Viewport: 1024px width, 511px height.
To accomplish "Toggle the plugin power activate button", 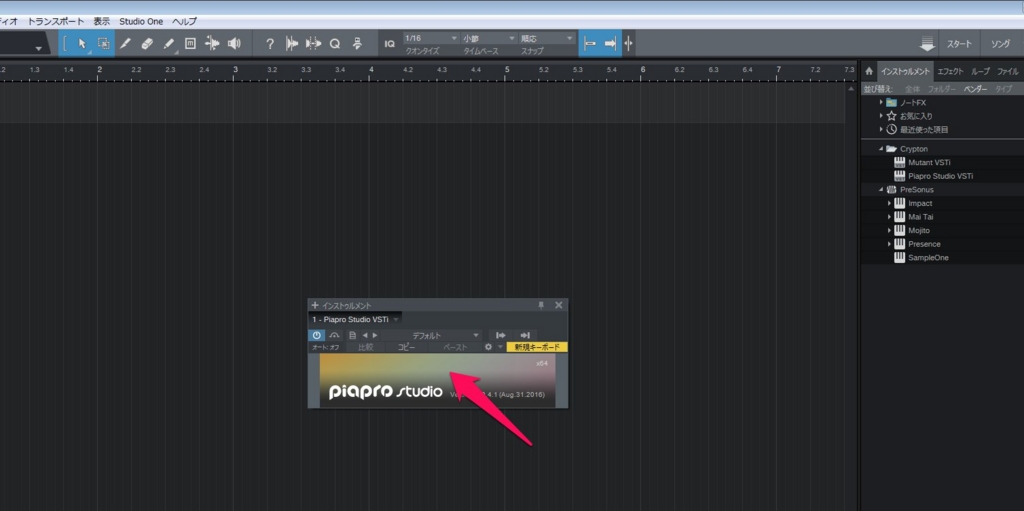I will coord(317,335).
